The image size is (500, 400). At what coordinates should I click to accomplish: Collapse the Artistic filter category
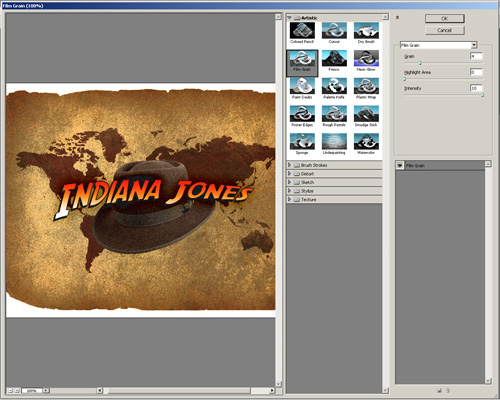[x=289, y=17]
